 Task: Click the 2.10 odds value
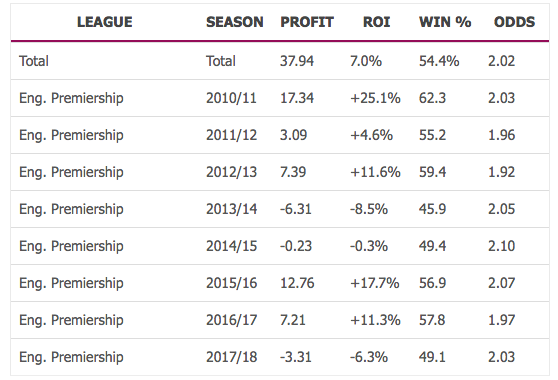(501, 246)
